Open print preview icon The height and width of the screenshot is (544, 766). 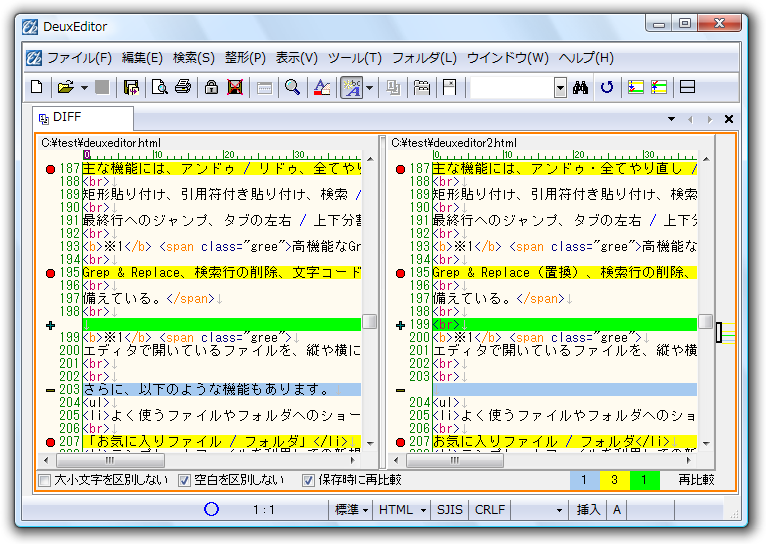tap(160, 87)
